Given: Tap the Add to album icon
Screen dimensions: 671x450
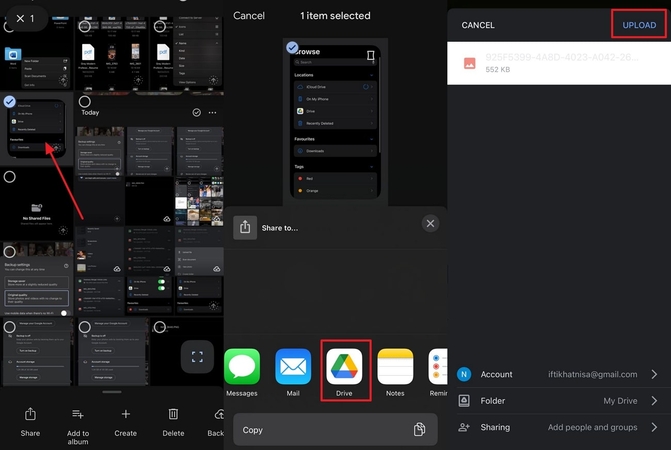Looking at the screenshot, I should 77,414.
